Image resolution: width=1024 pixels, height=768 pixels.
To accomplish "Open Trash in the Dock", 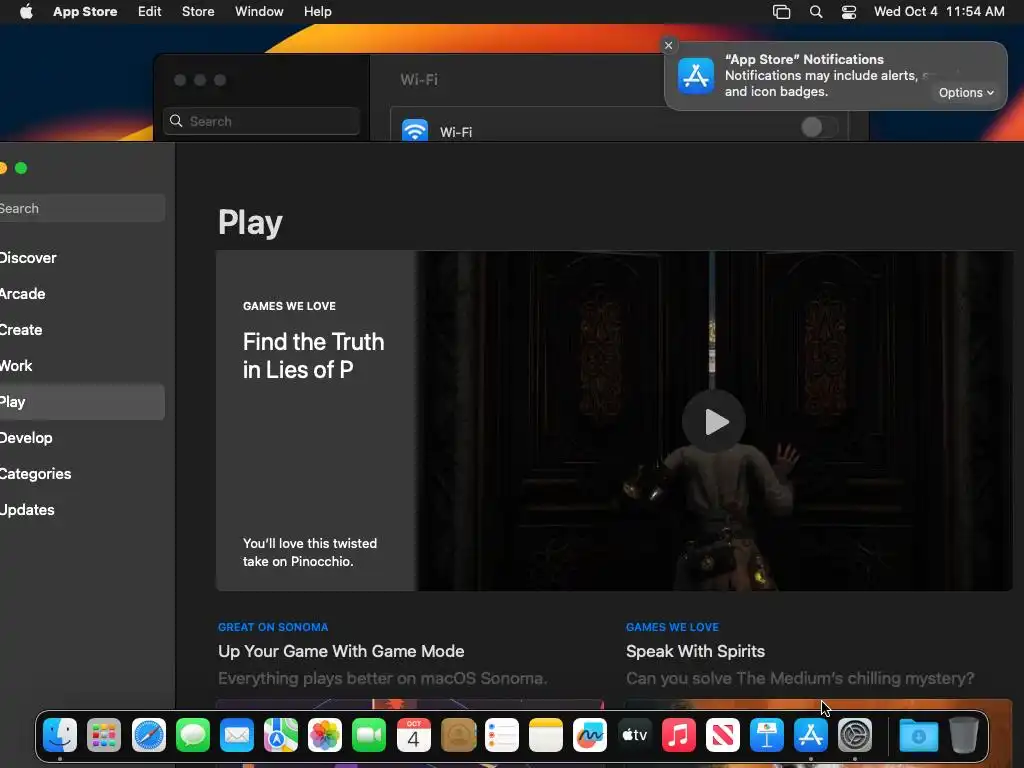I will [963, 735].
